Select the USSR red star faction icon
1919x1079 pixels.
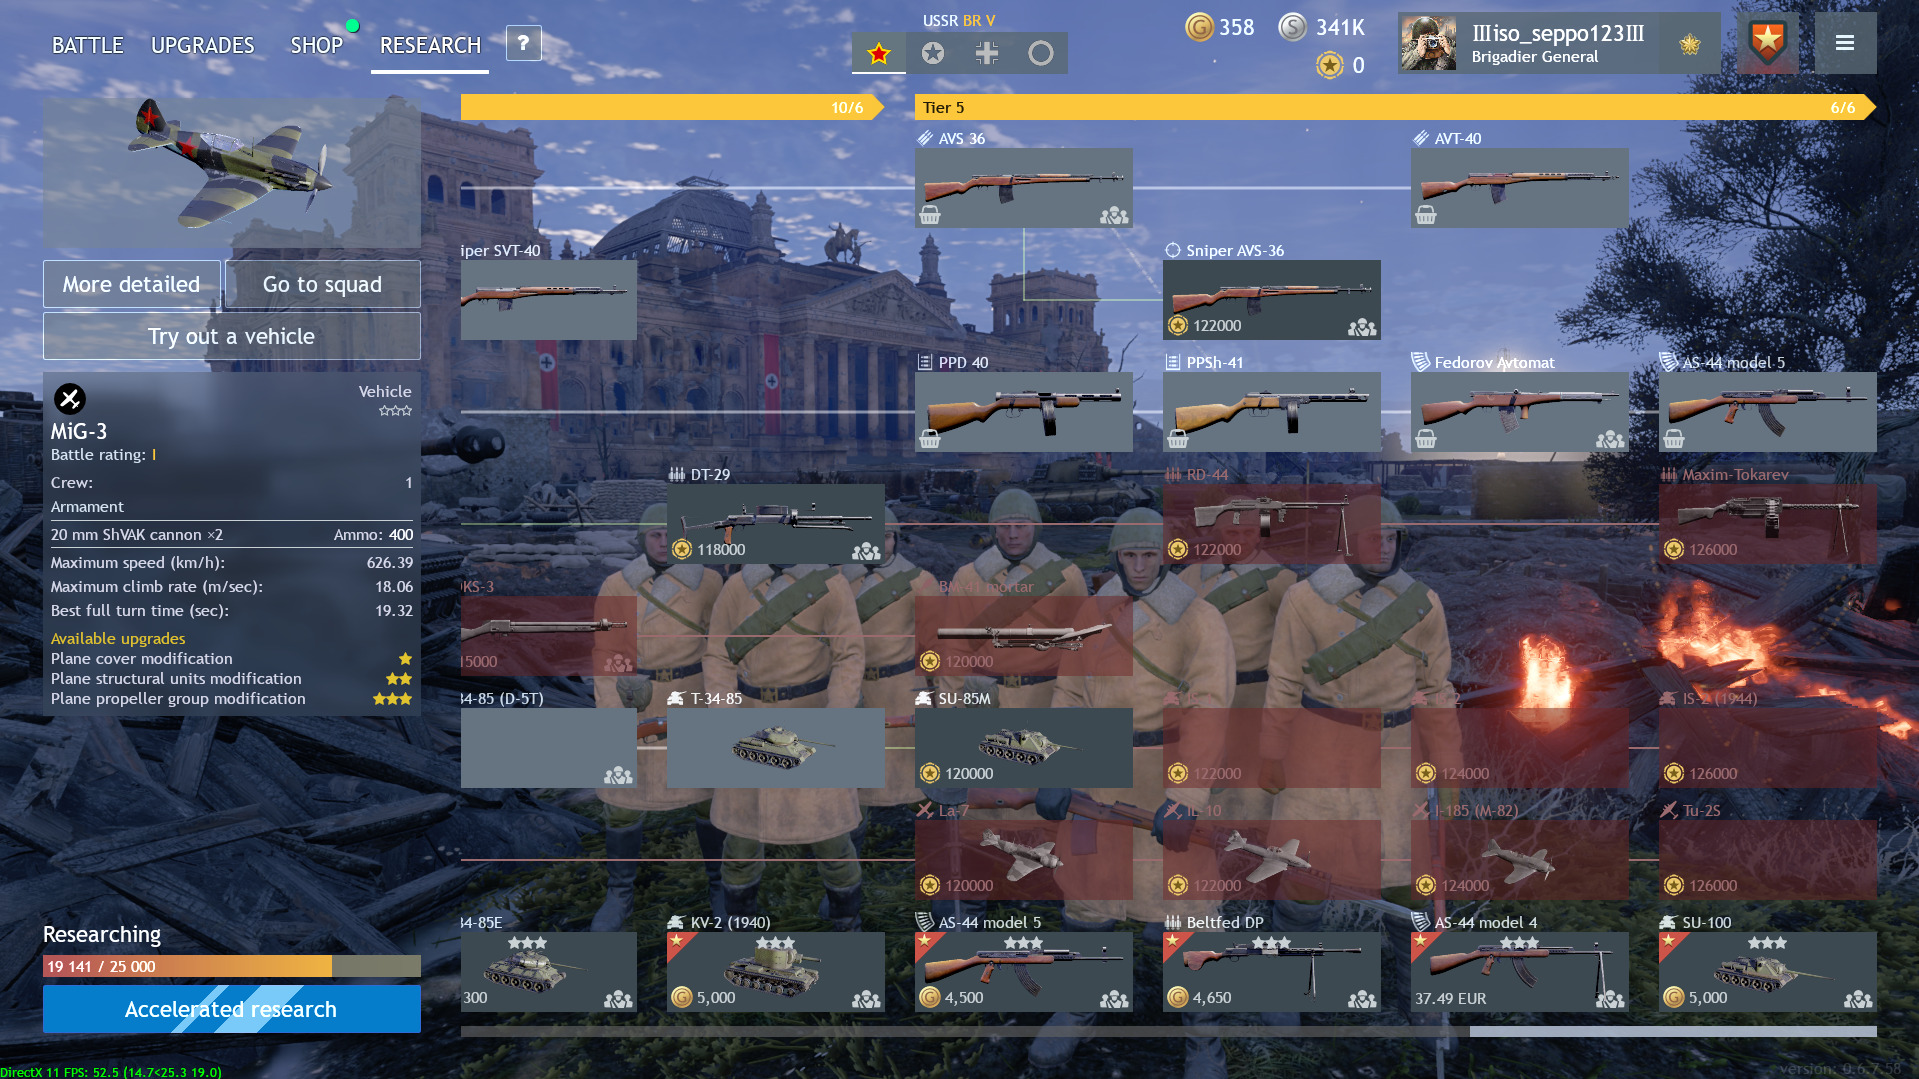879,53
